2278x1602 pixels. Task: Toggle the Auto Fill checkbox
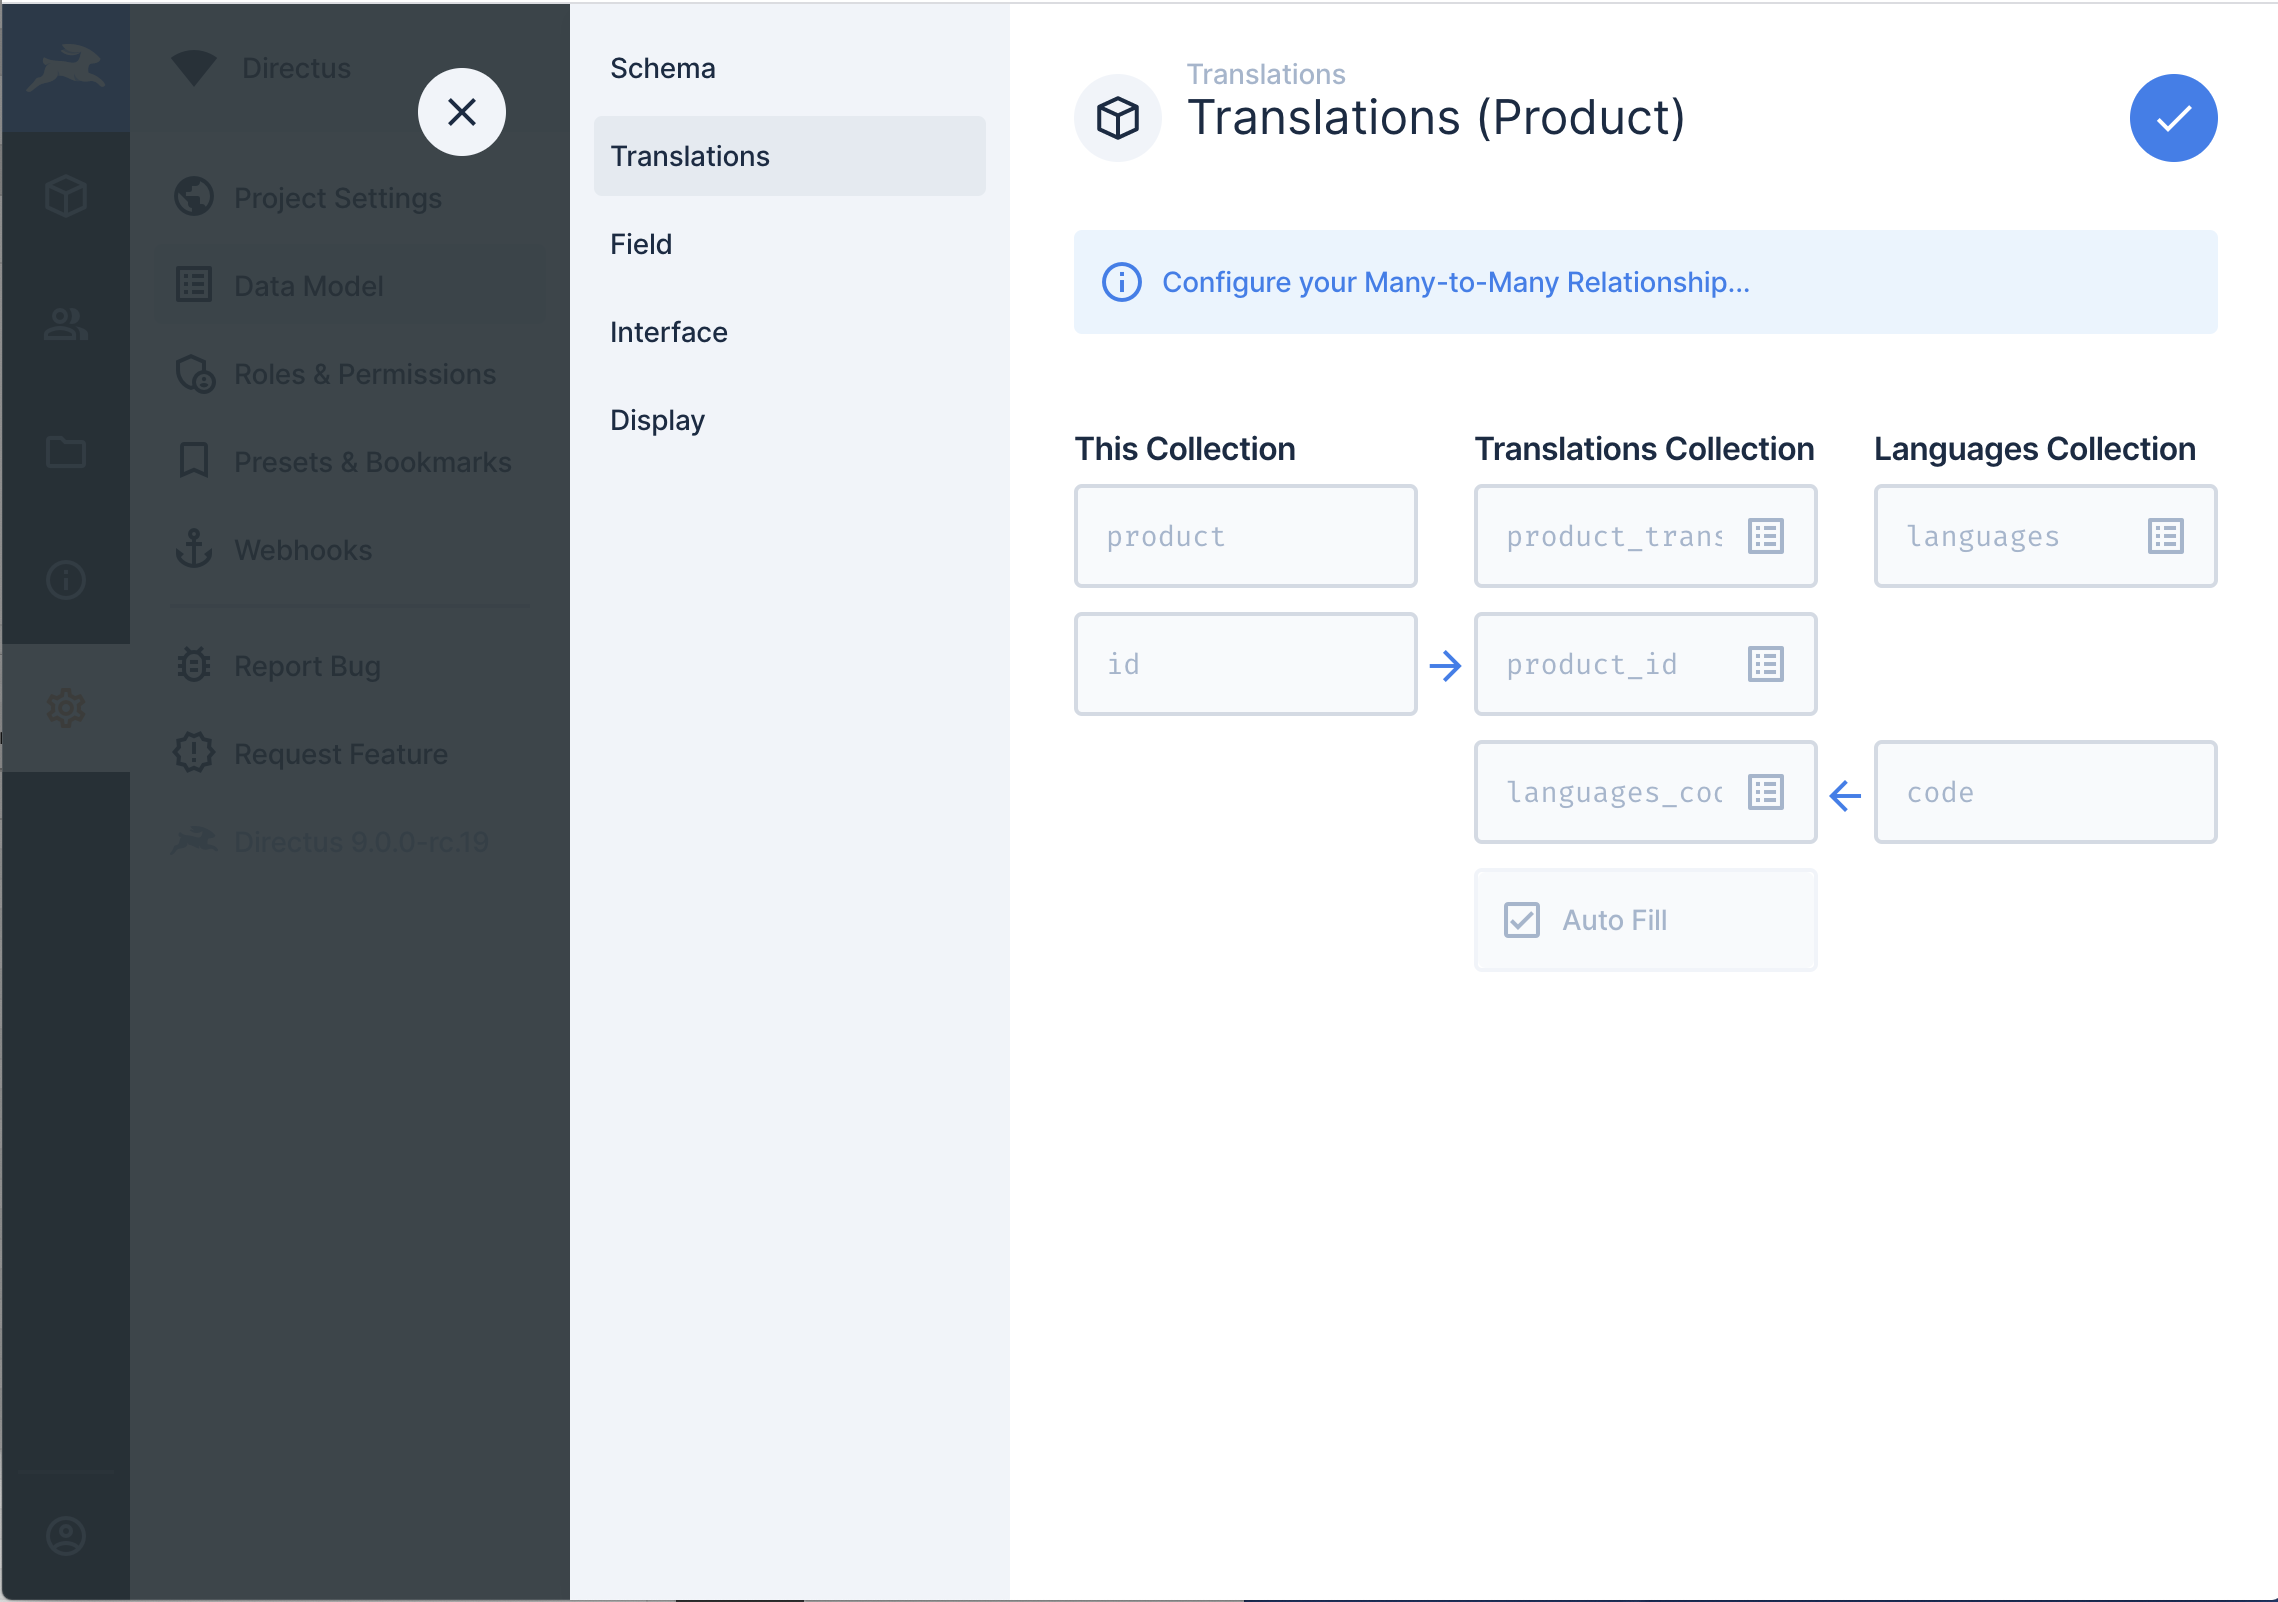(1522, 920)
